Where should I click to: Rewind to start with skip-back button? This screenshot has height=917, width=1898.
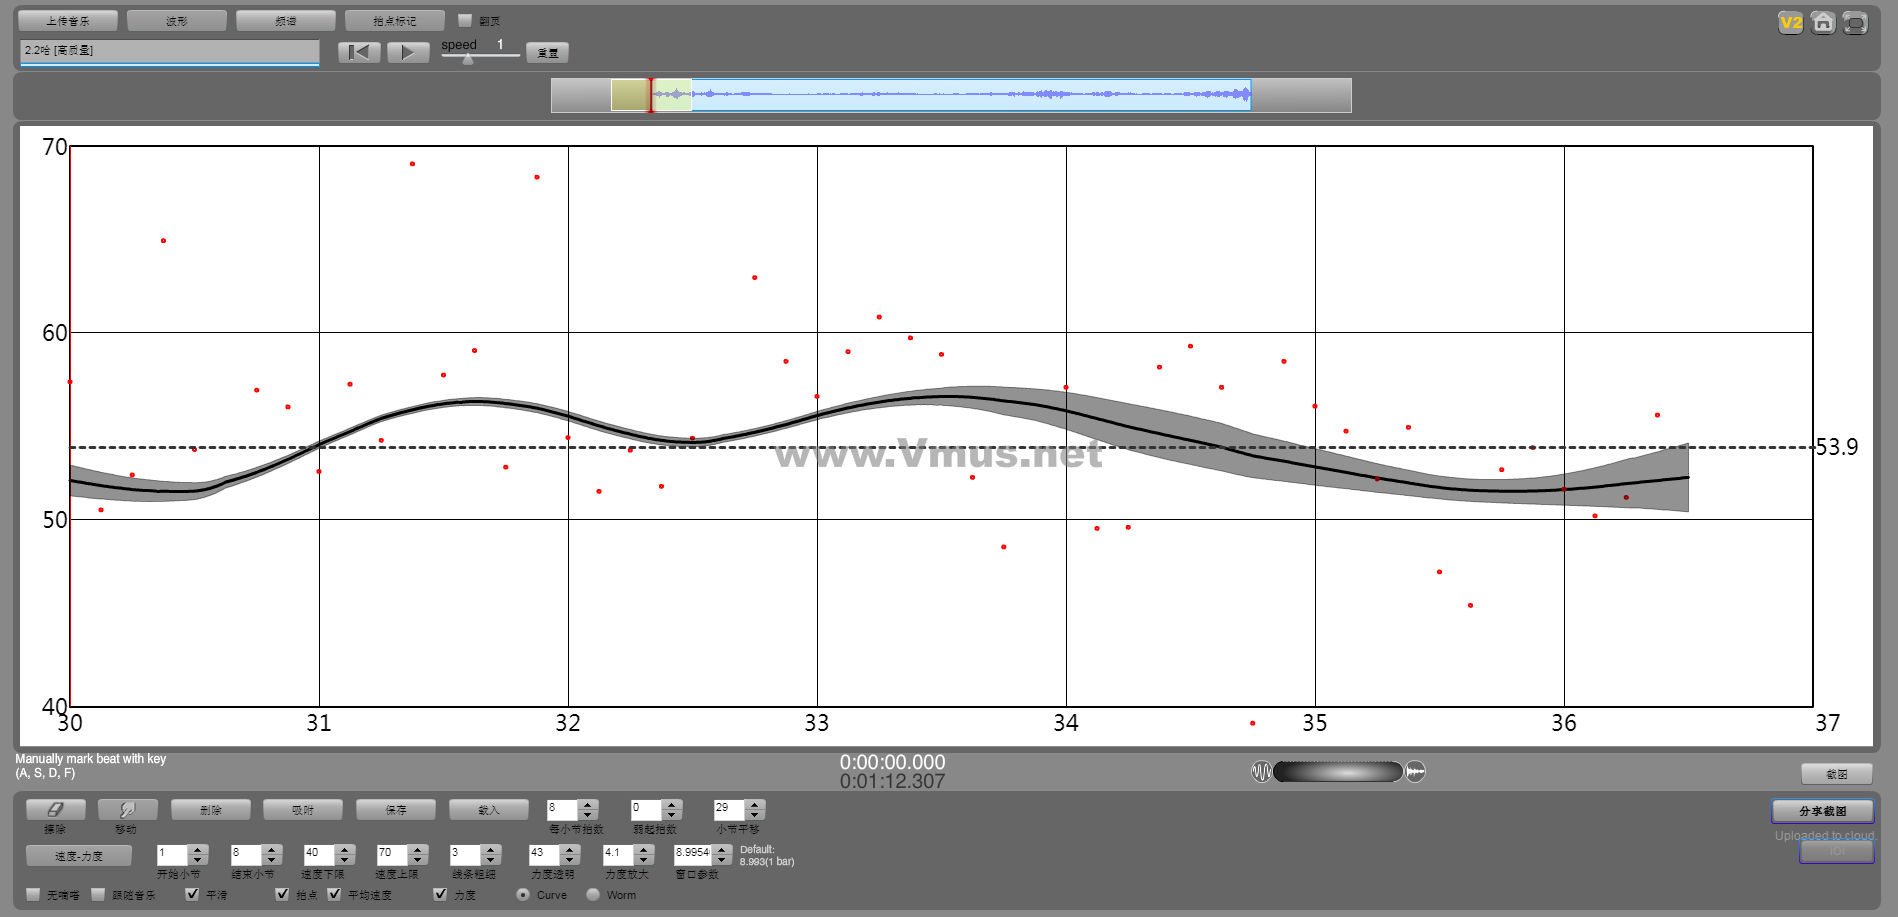coord(358,53)
